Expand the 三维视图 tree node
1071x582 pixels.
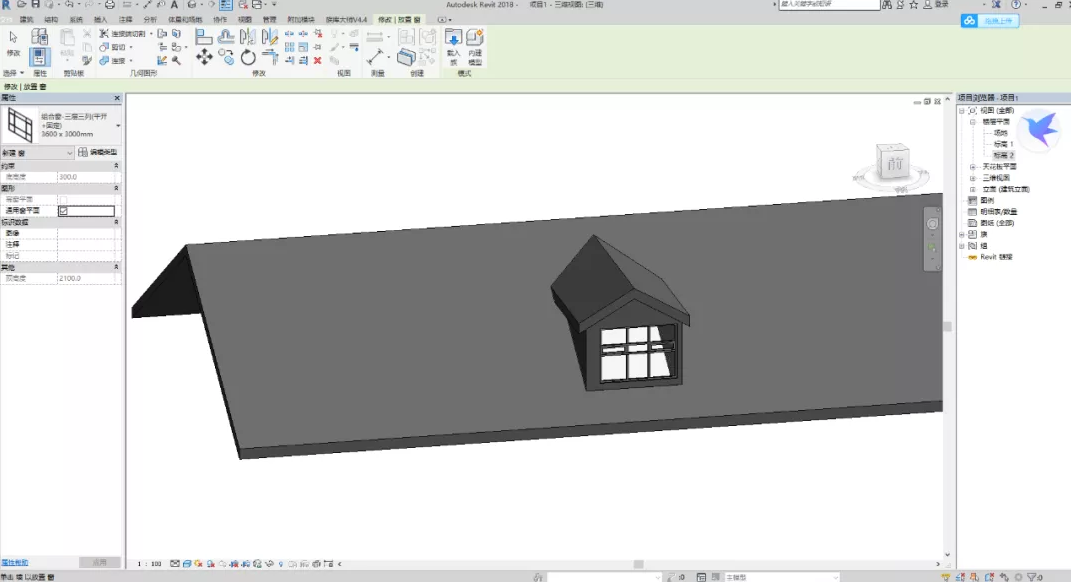click(972, 178)
